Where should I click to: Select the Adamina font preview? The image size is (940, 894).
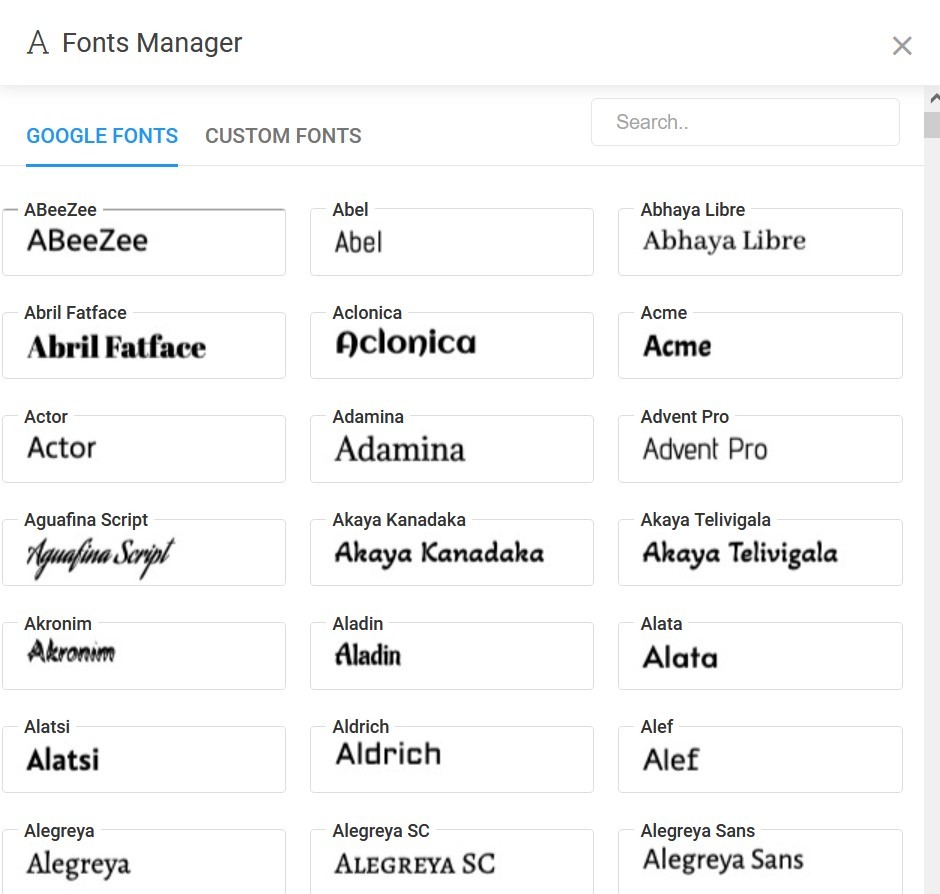(x=452, y=449)
